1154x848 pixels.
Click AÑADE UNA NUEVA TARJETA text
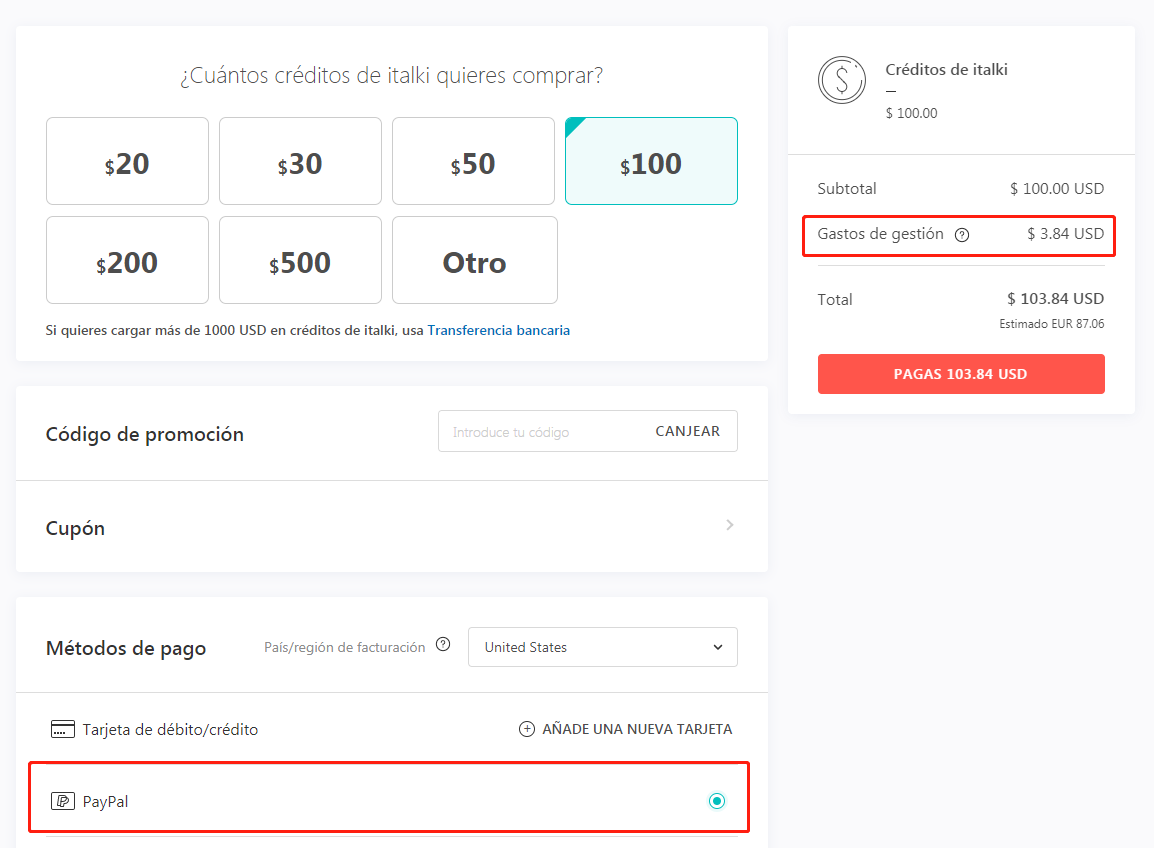pyautogui.click(x=637, y=729)
